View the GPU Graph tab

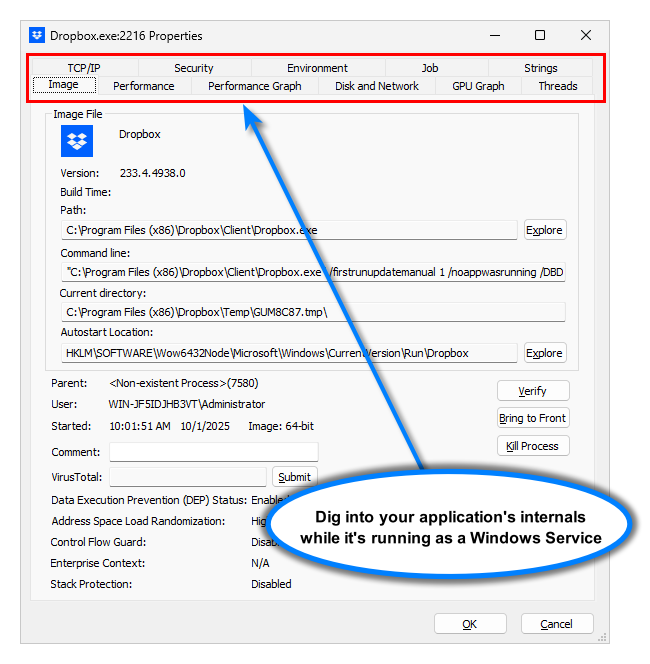[478, 86]
